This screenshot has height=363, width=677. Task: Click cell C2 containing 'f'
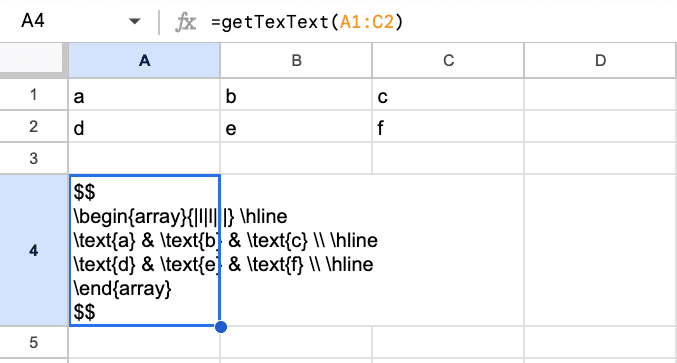448,126
